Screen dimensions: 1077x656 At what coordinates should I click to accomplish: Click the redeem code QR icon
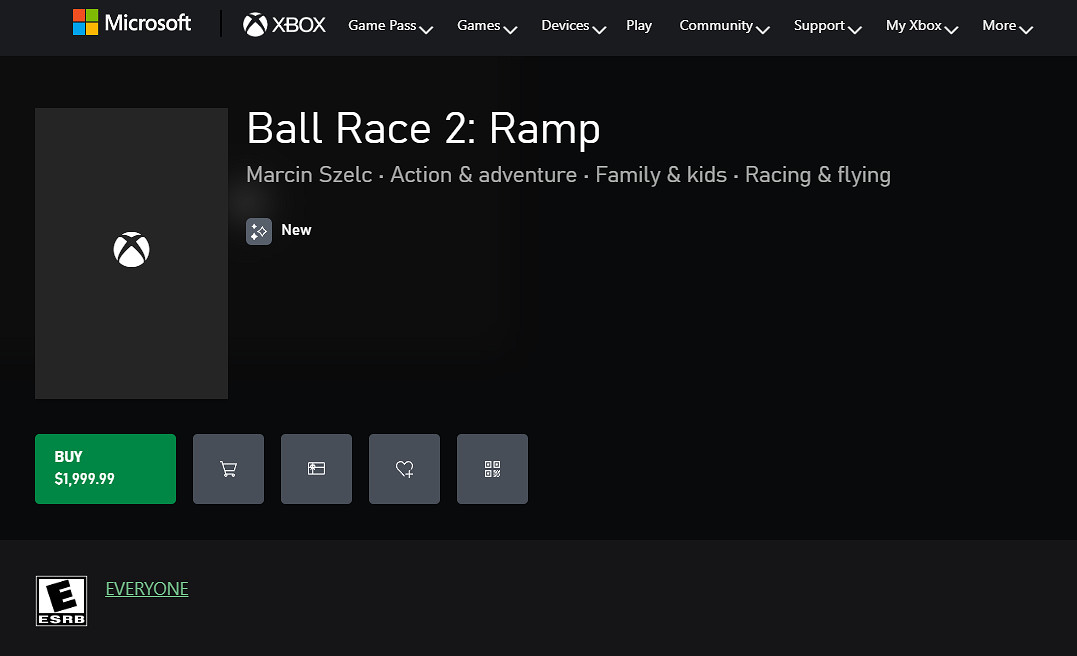[x=492, y=468]
